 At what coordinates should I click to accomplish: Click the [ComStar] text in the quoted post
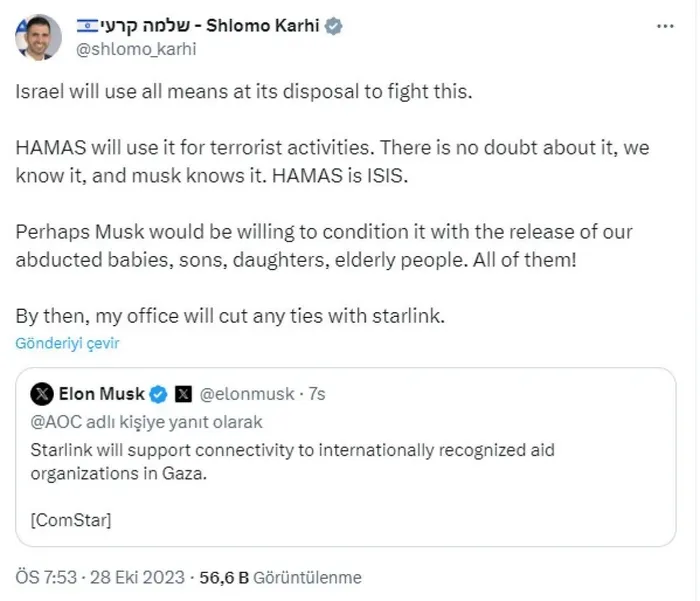pyautogui.click(x=71, y=519)
